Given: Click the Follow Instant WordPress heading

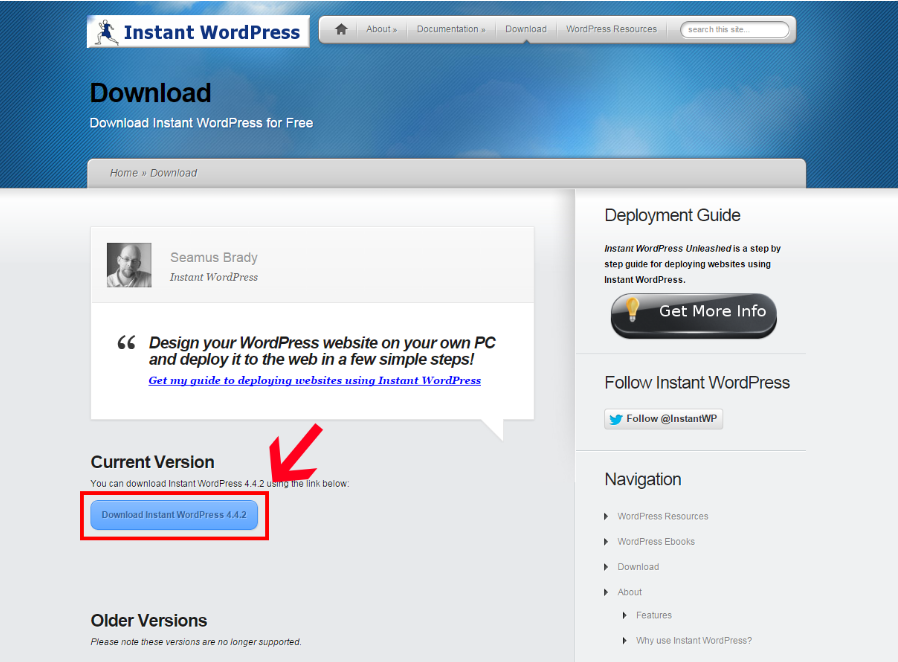Looking at the screenshot, I should click(697, 383).
